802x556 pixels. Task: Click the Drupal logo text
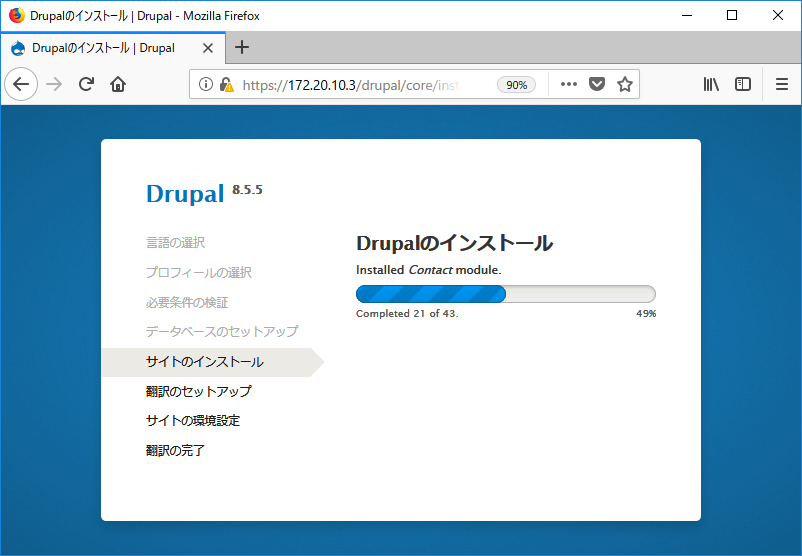click(185, 193)
